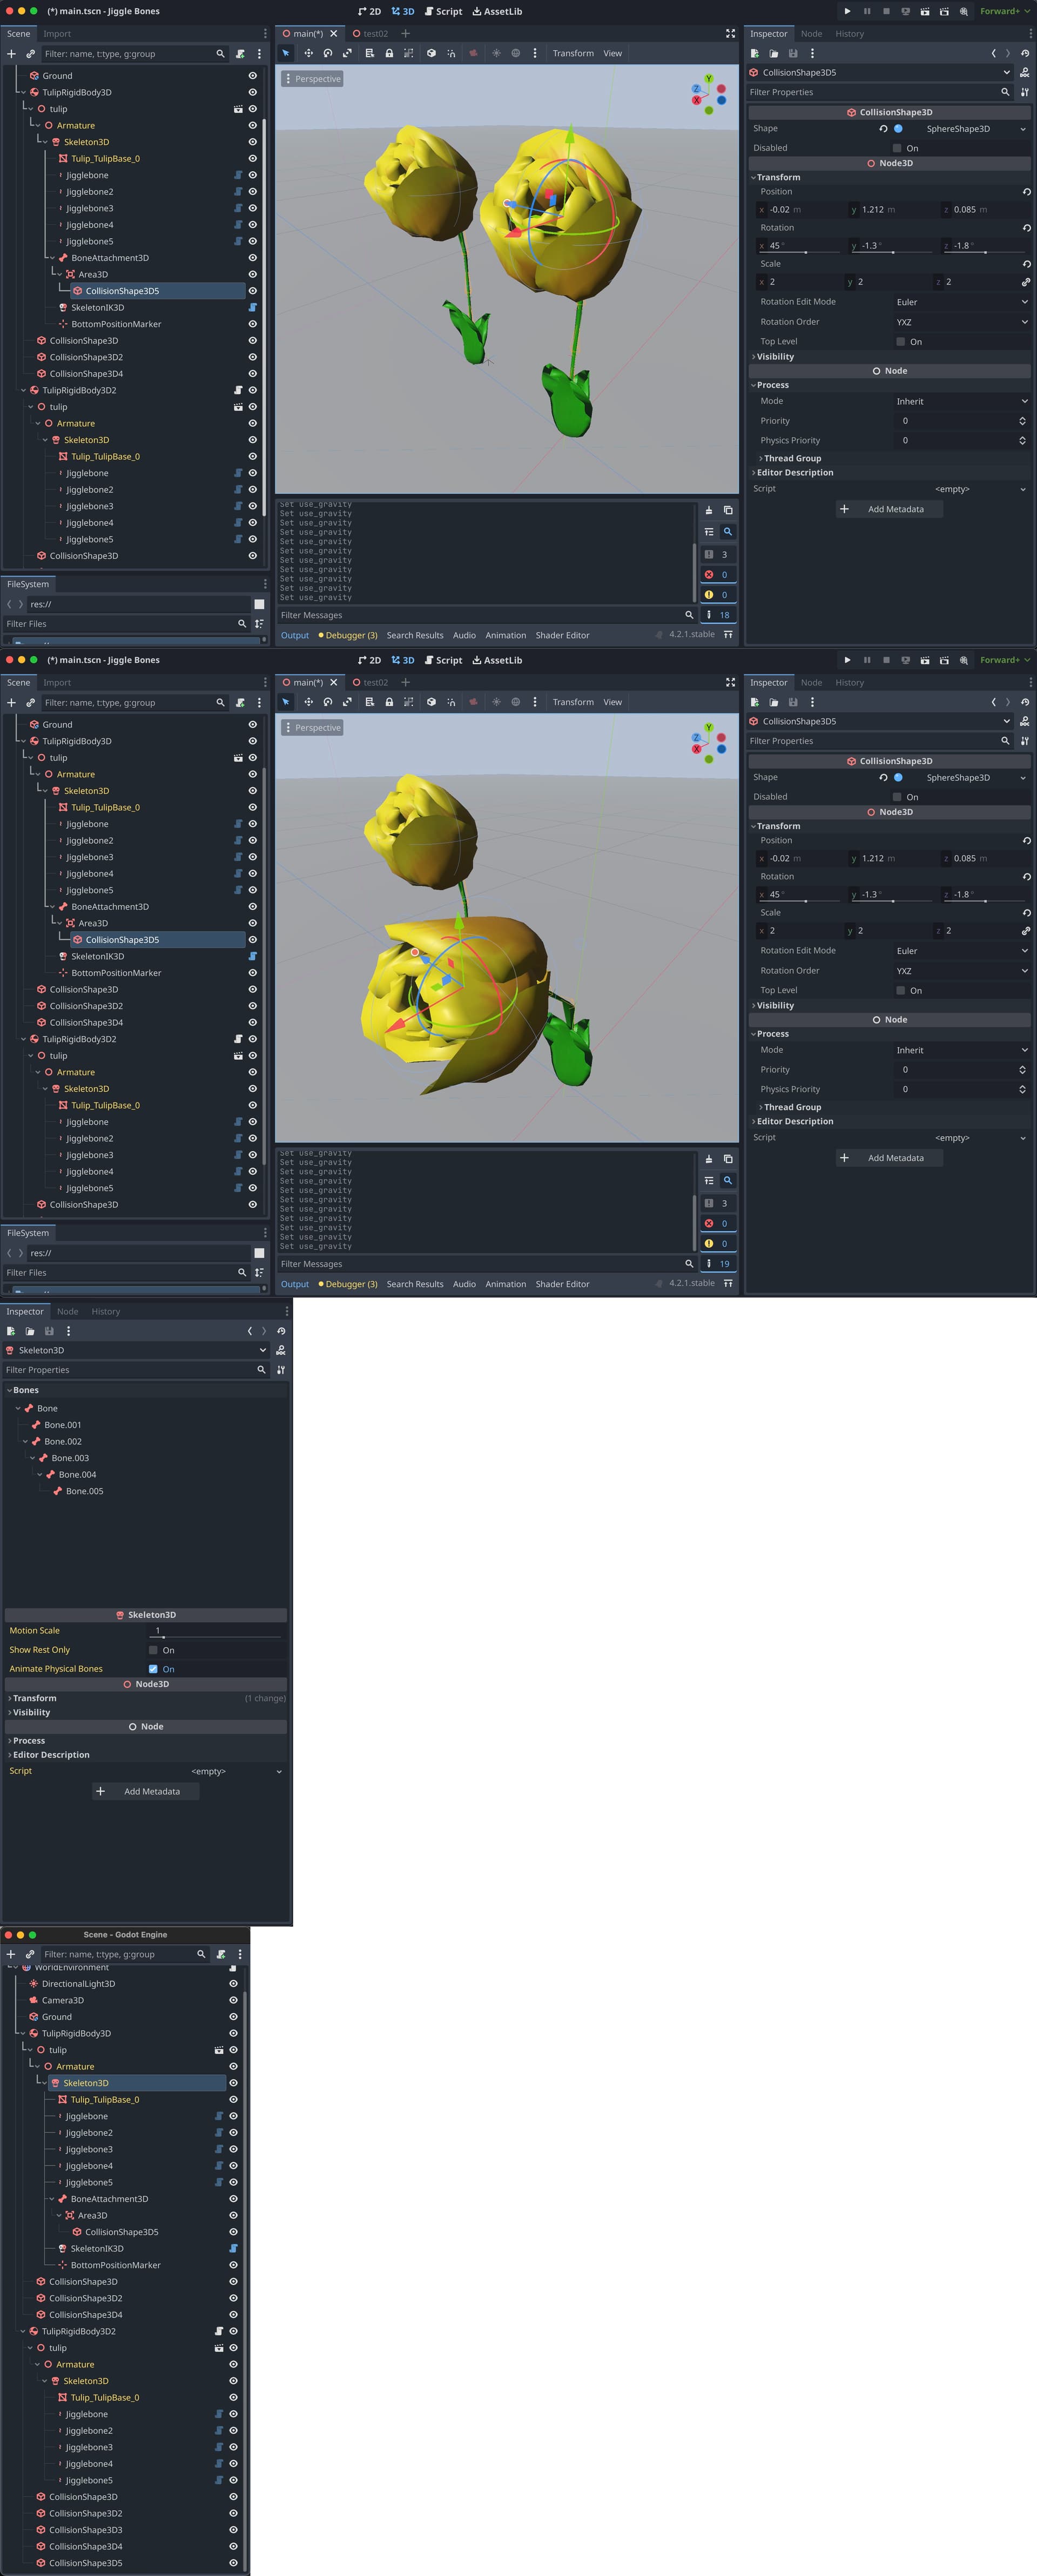Activate Move Mode tool in upper editor toolbar
1037x2576 pixels.
coord(308,53)
